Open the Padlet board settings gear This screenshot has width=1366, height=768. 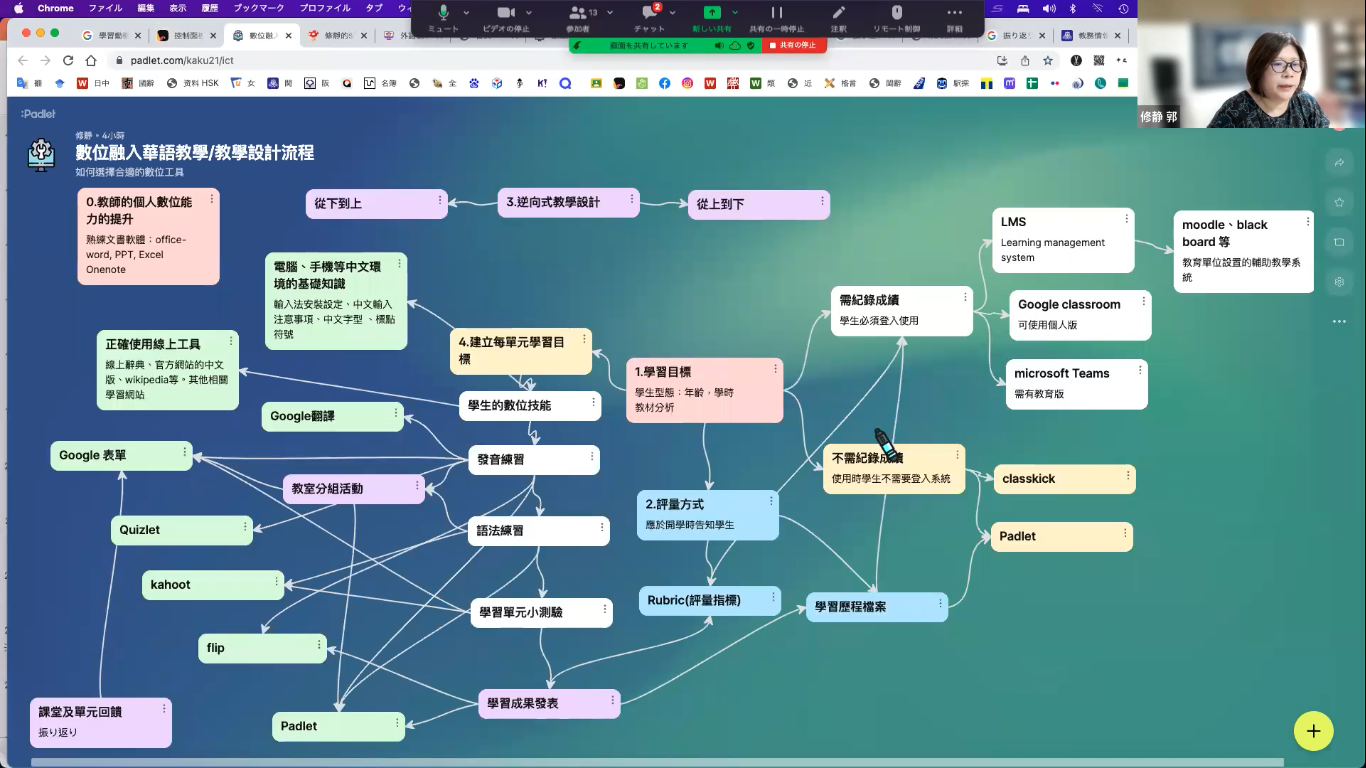[x=1339, y=282]
